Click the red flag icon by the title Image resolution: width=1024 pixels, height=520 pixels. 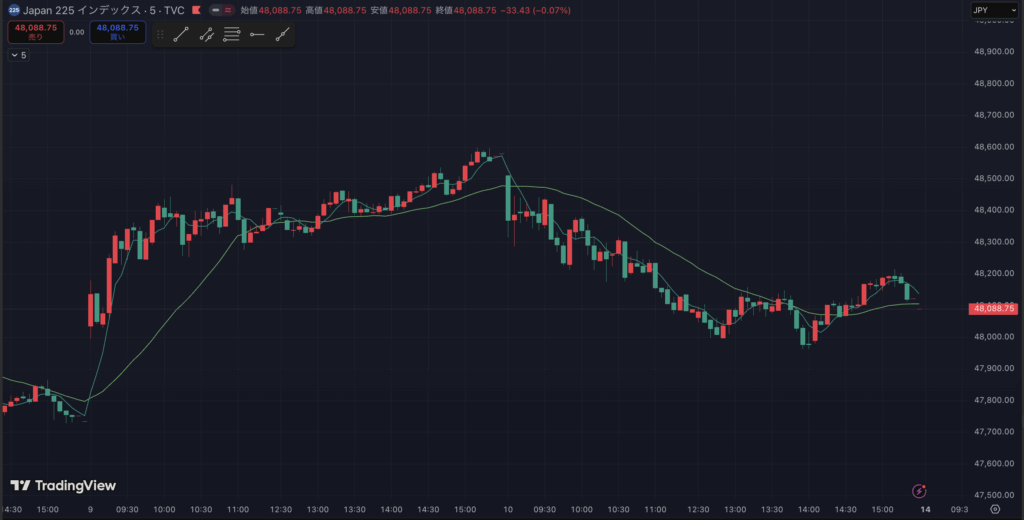196,10
